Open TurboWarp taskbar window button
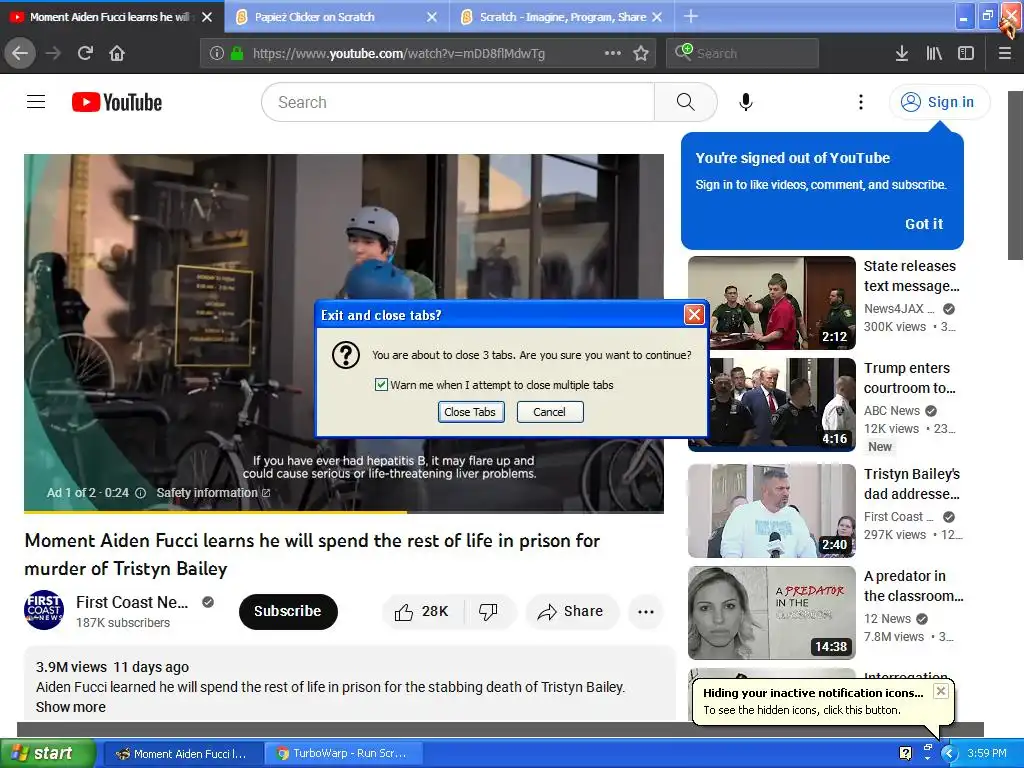 click(x=344, y=754)
